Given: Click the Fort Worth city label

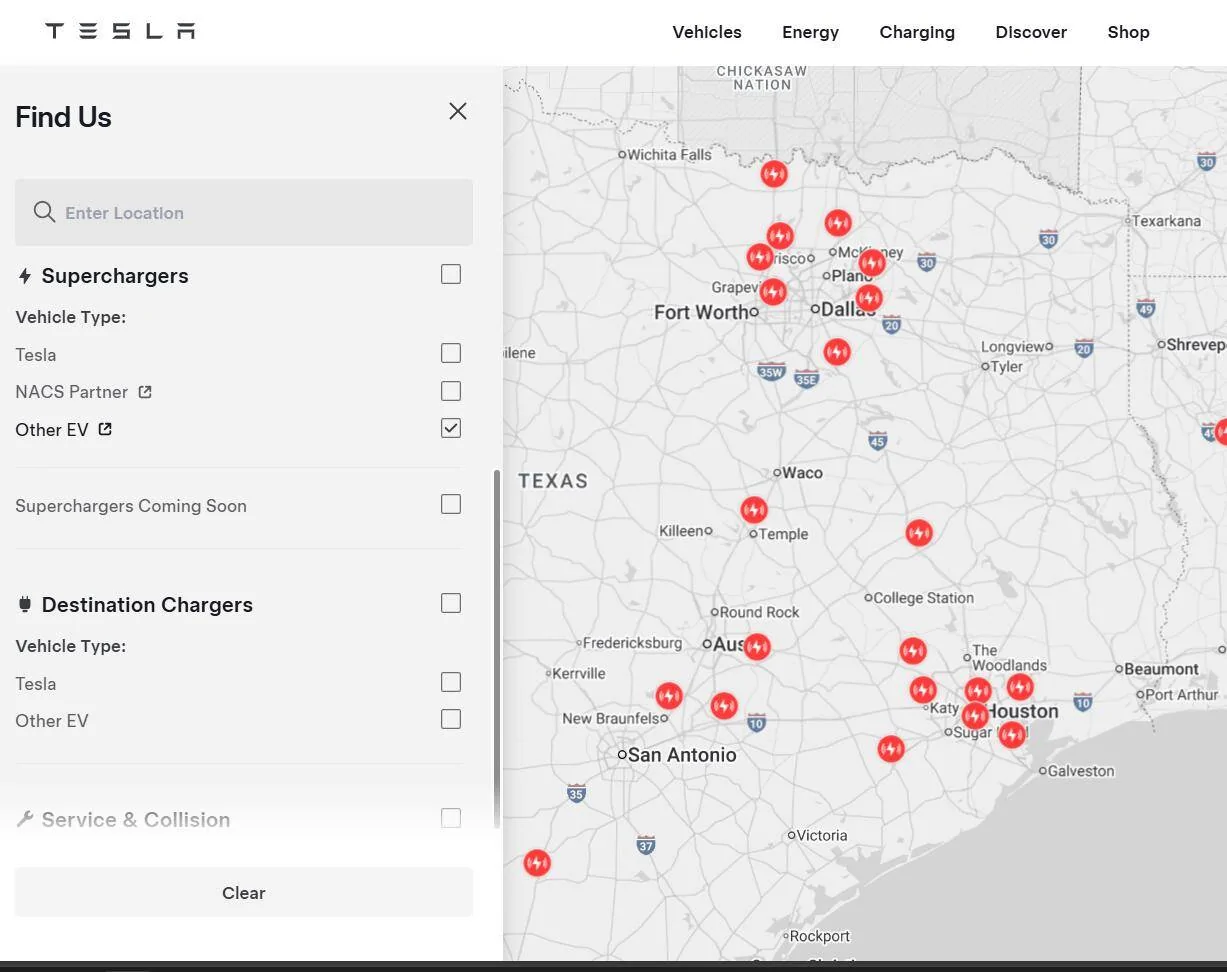Looking at the screenshot, I should tap(702, 312).
